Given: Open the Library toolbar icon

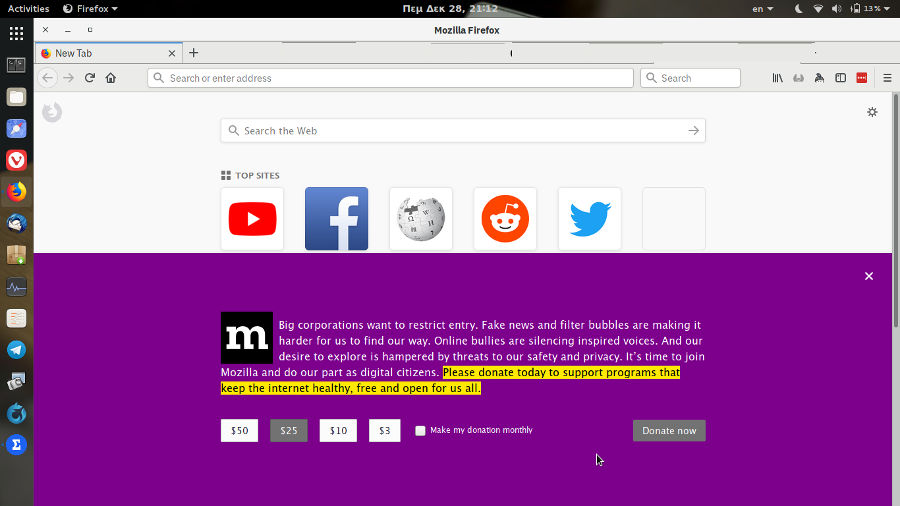Looking at the screenshot, I should click(x=777, y=78).
